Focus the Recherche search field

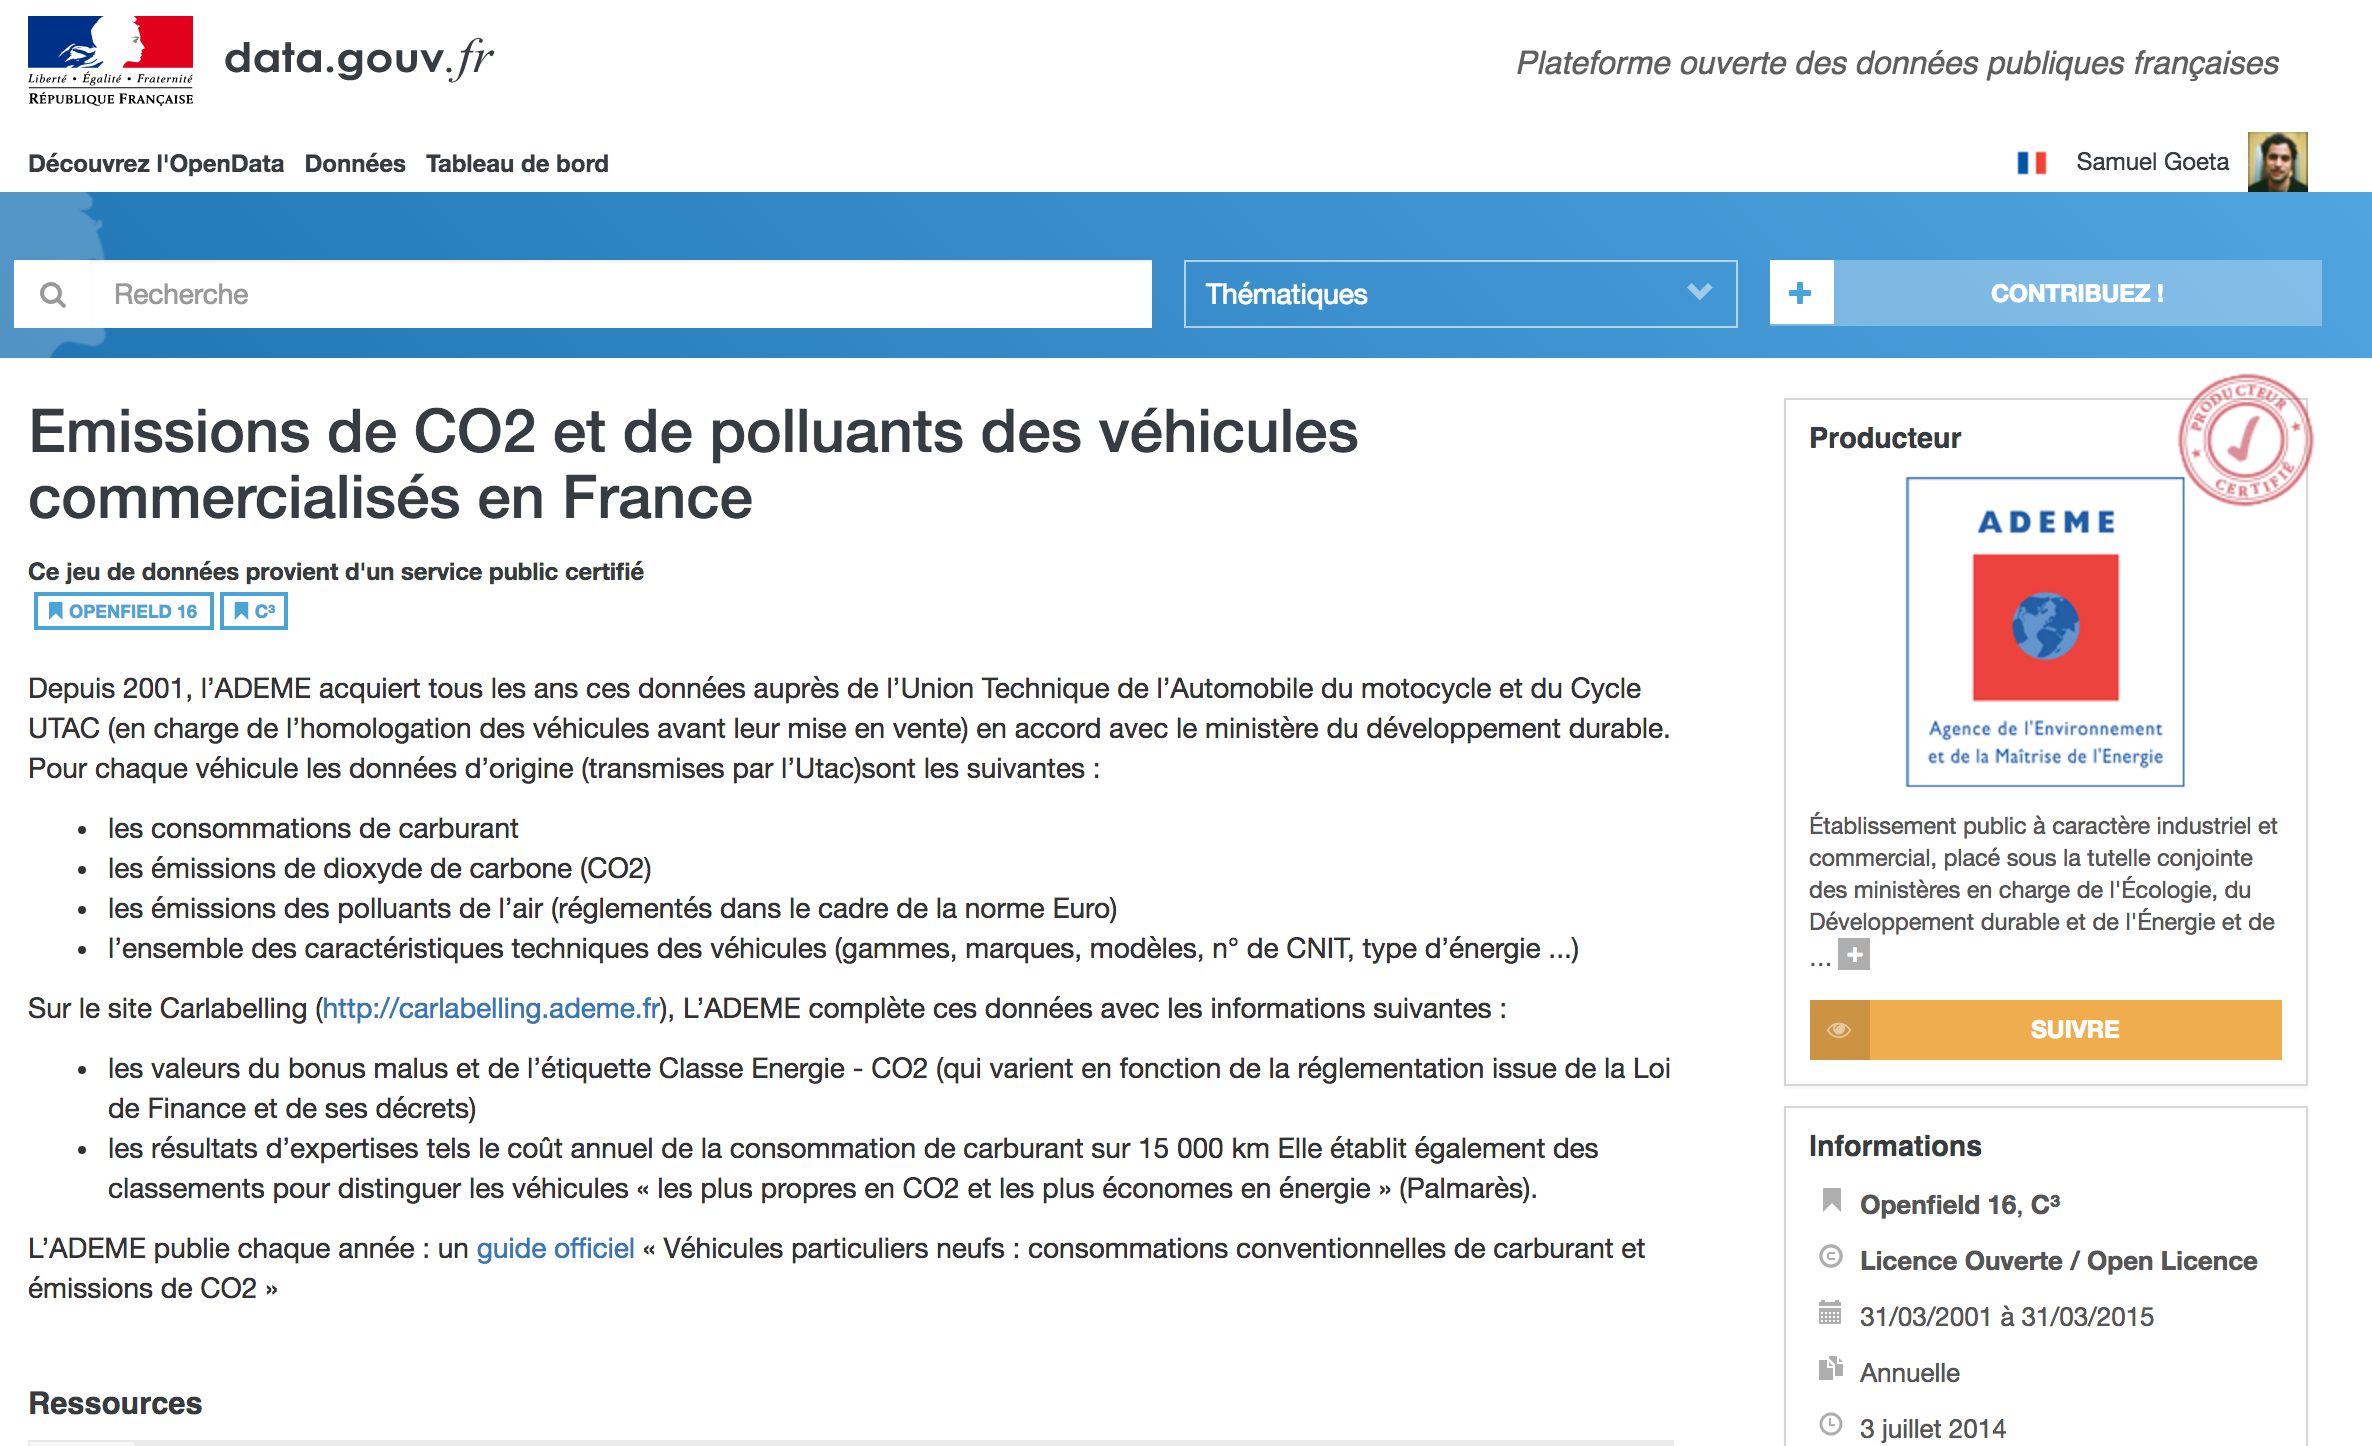click(620, 294)
